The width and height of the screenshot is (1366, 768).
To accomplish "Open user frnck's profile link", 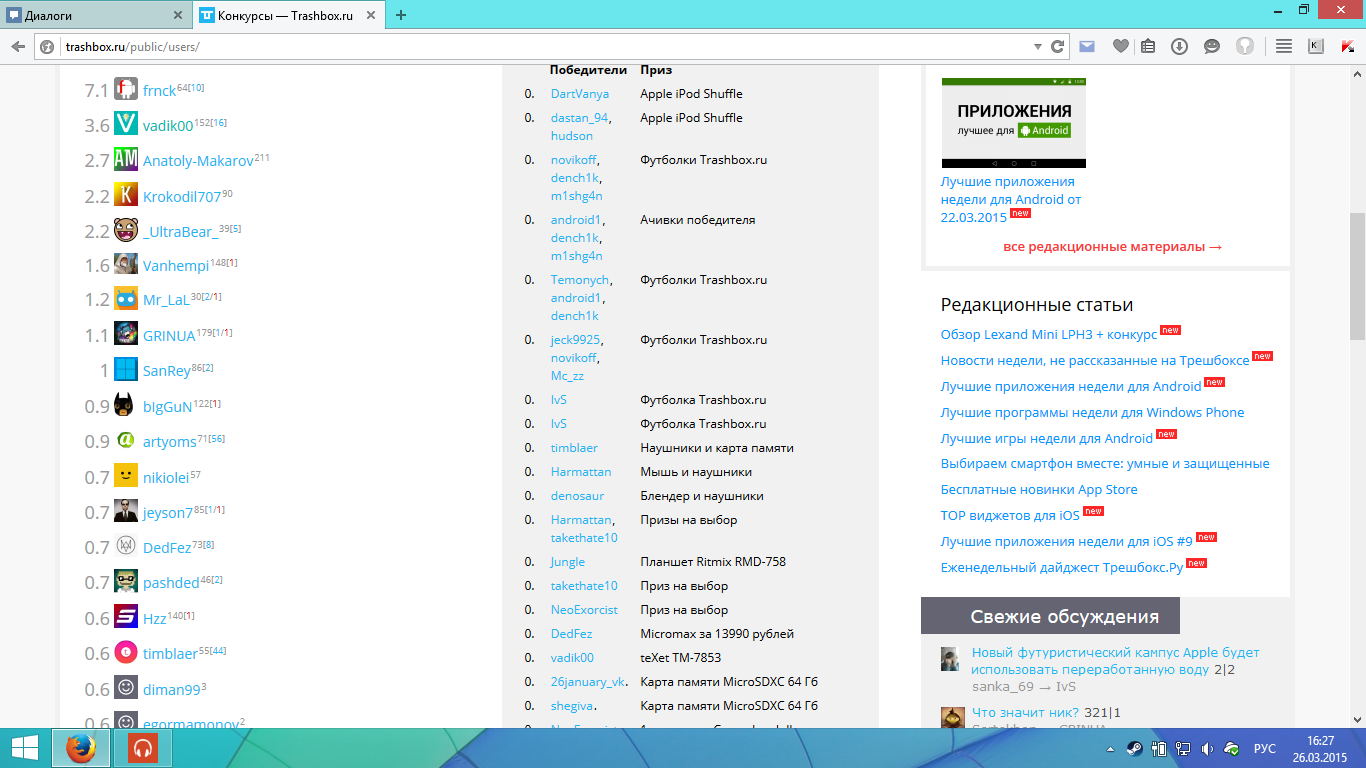I will pyautogui.click(x=159, y=90).
